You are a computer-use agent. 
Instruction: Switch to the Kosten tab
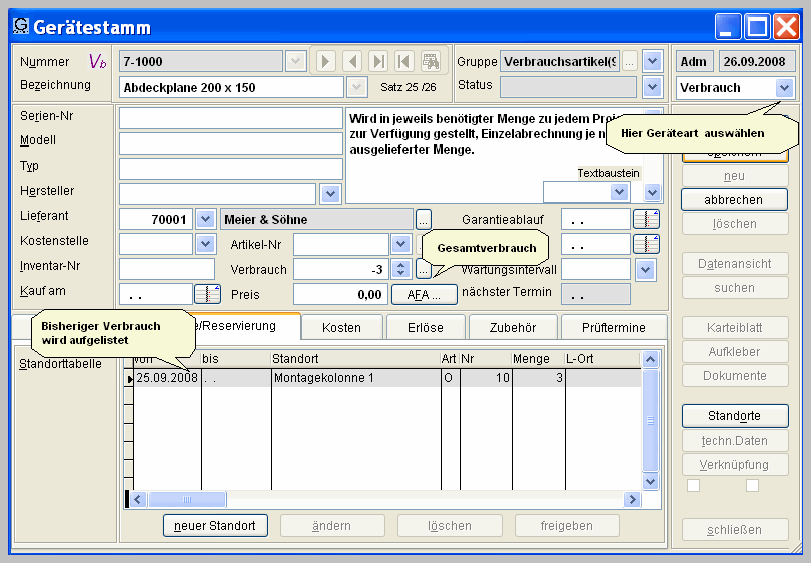pos(341,328)
